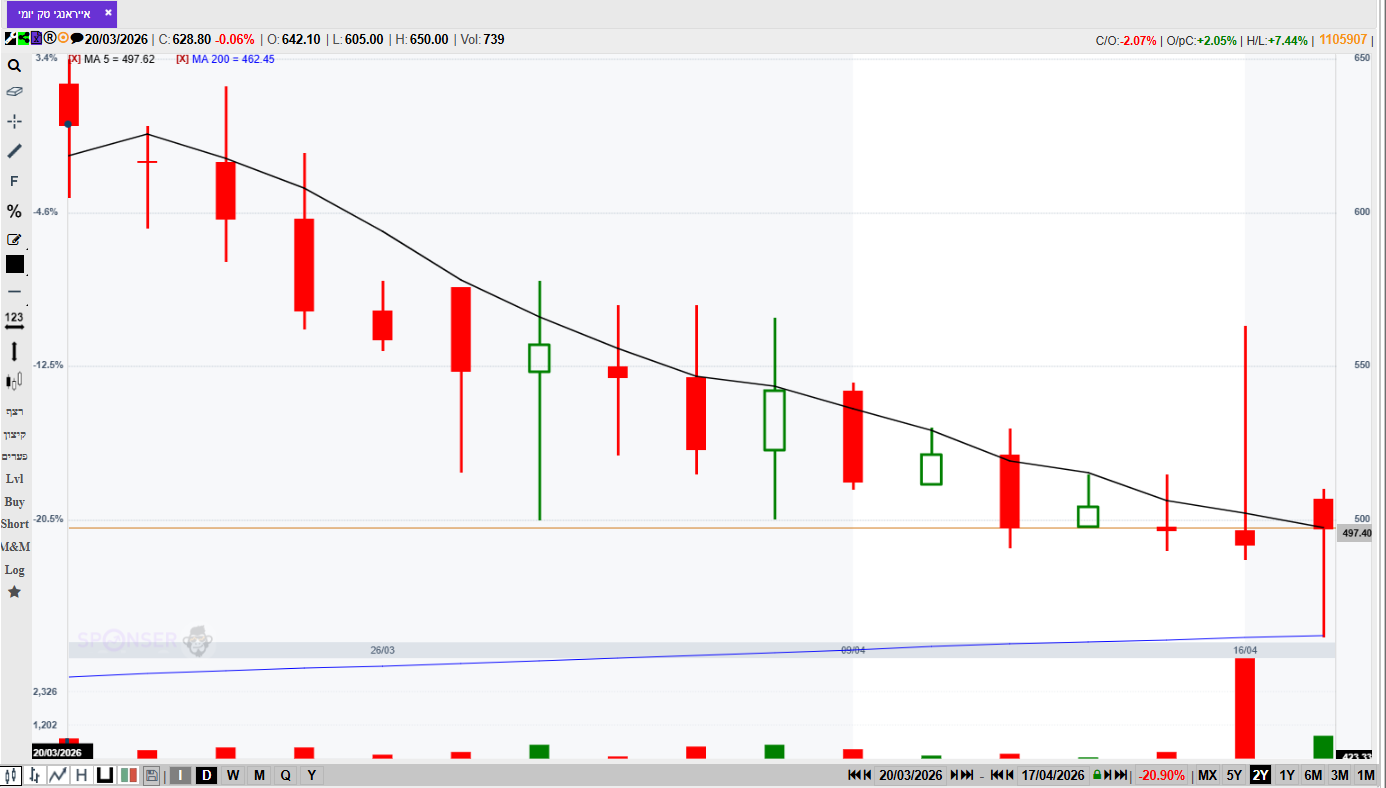Set chart range to 3M
The width and height of the screenshot is (1386, 788).
point(1340,775)
